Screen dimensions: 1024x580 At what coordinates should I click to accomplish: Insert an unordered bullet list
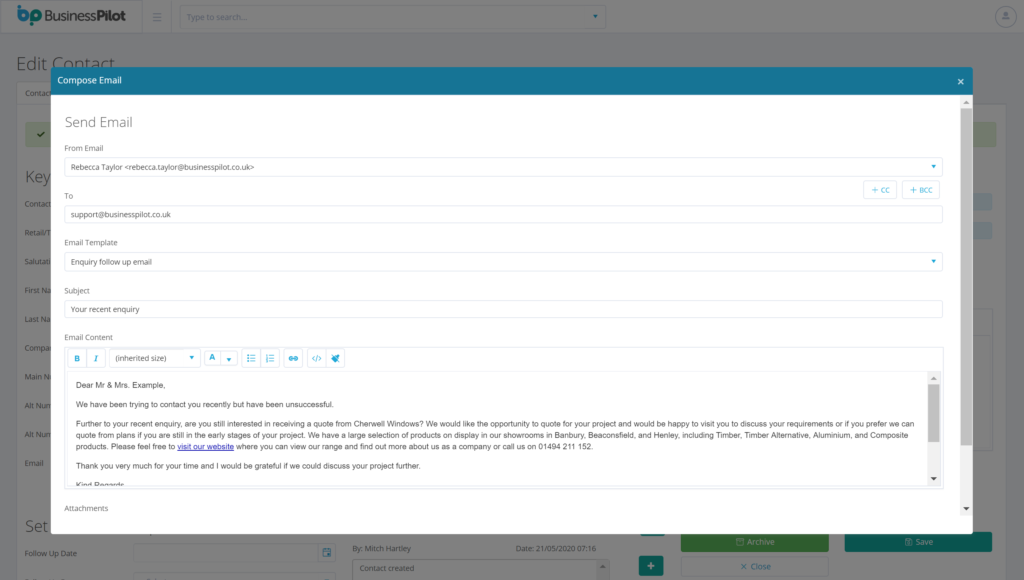251,358
